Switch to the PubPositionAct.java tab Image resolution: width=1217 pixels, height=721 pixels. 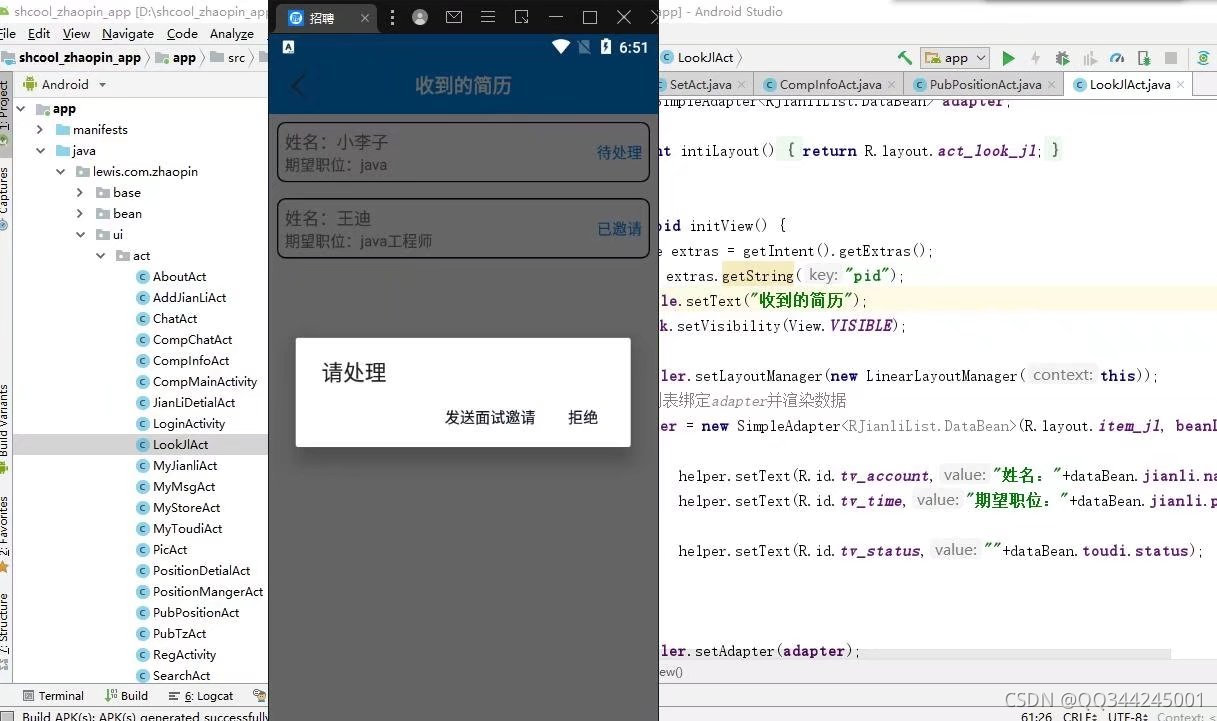[x=985, y=85]
